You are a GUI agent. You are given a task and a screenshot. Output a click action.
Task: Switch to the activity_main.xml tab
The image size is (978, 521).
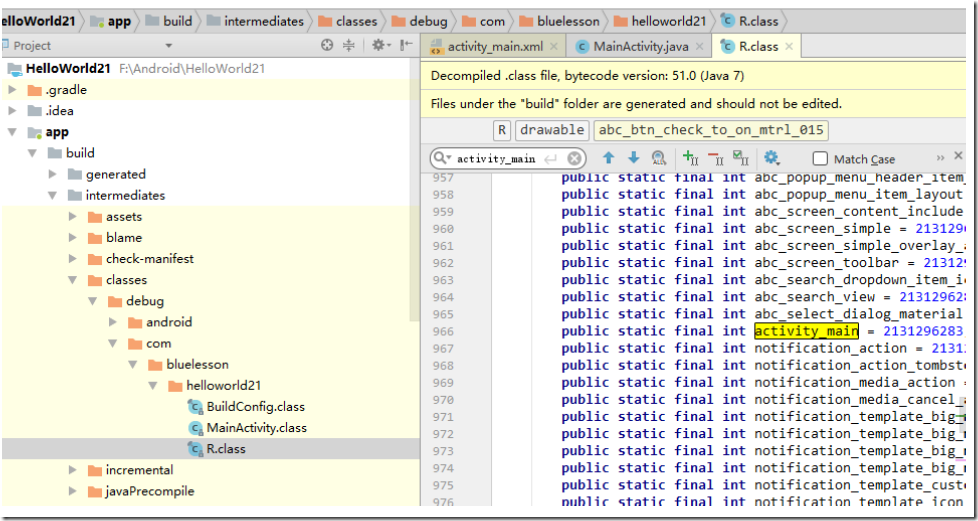coord(495,46)
